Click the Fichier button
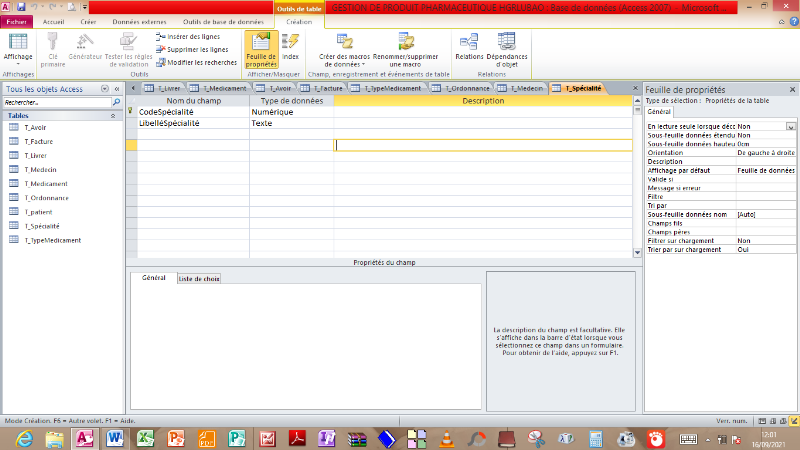800x450 pixels. (x=17, y=20)
